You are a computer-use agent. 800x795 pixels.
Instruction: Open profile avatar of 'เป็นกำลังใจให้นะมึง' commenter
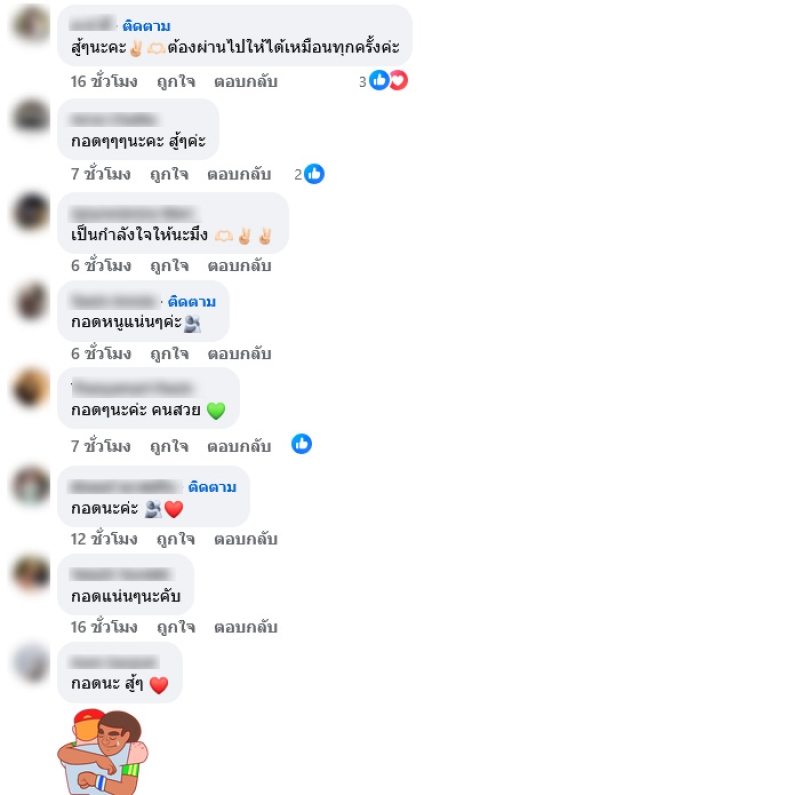(x=32, y=211)
